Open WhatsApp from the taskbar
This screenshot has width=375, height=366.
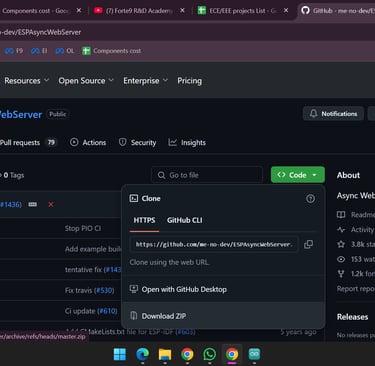[209, 354]
